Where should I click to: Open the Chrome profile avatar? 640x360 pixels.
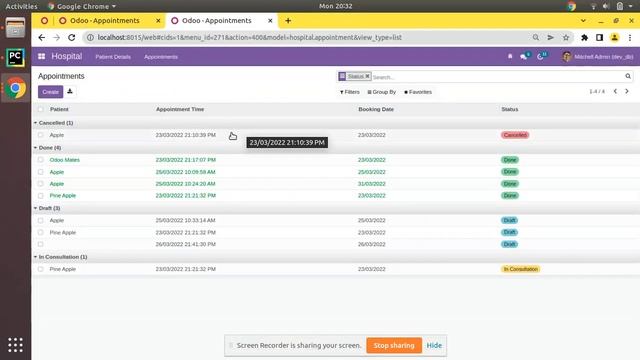[614, 38]
